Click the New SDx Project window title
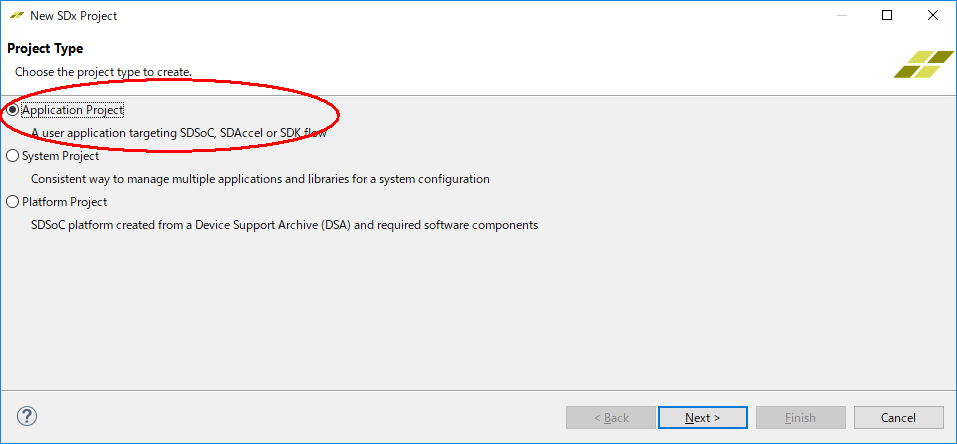The width and height of the screenshot is (957, 444). tap(74, 16)
